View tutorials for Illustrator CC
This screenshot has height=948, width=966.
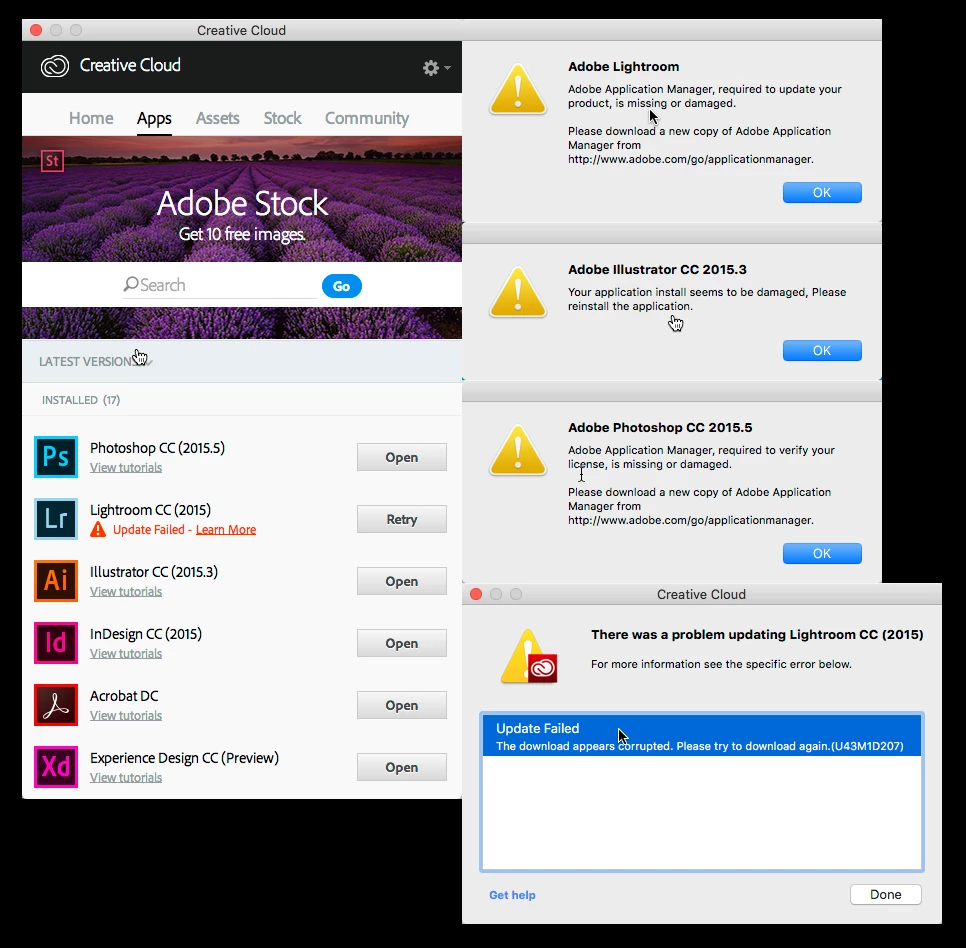(x=126, y=591)
